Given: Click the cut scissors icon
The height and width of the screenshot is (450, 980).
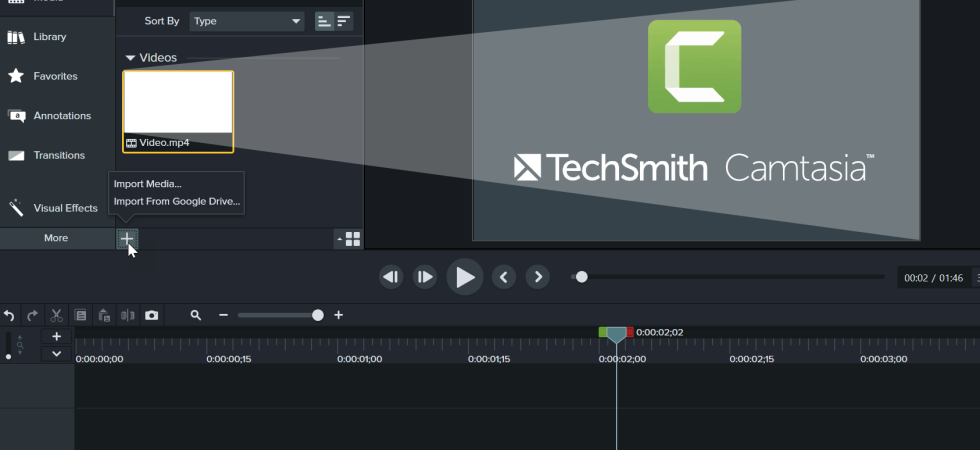Looking at the screenshot, I should coord(56,316).
